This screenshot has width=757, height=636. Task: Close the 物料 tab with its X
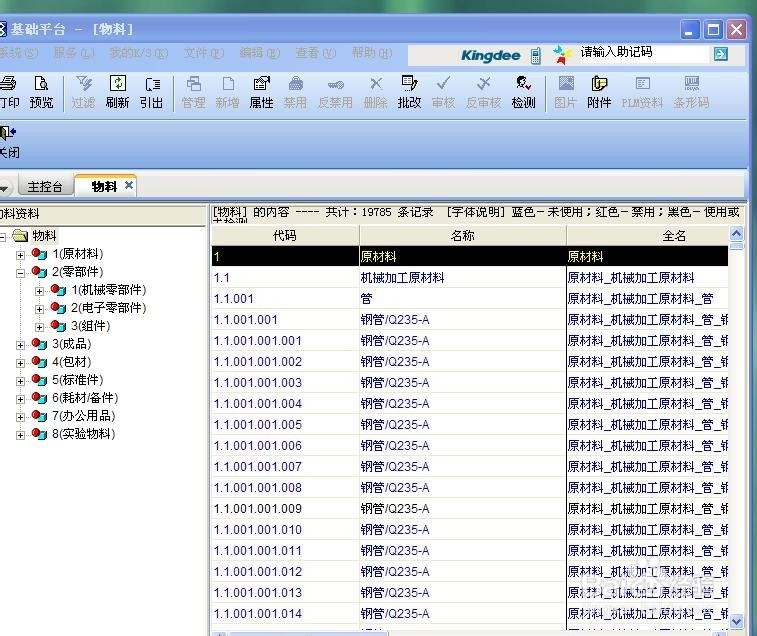click(128, 185)
